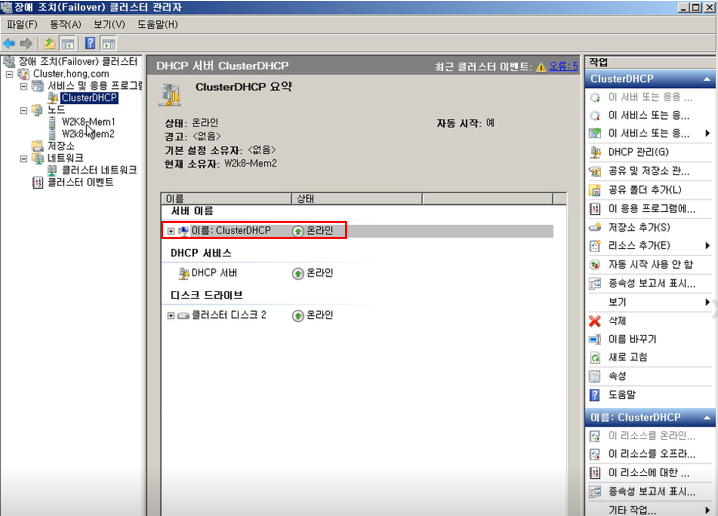Collapse the 이름: ClusterDHCP actions section
Image resolution: width=718 pixels, height=516 pixels.
click(x=707, y=418)
